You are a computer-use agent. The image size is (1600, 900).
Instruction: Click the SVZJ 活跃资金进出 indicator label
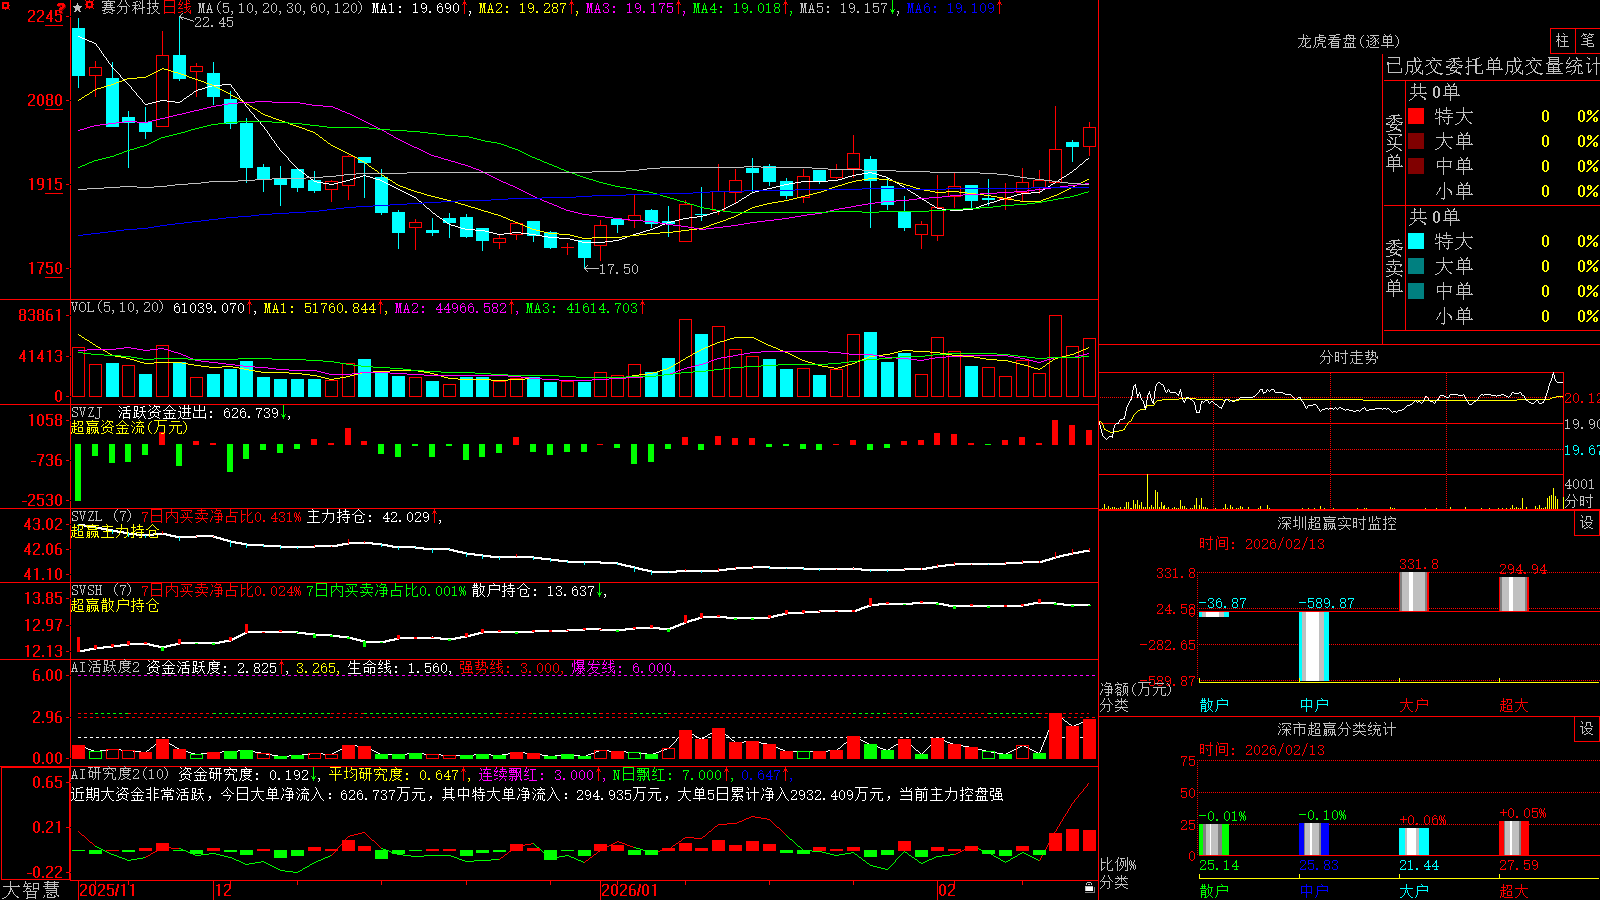[141, 413]
